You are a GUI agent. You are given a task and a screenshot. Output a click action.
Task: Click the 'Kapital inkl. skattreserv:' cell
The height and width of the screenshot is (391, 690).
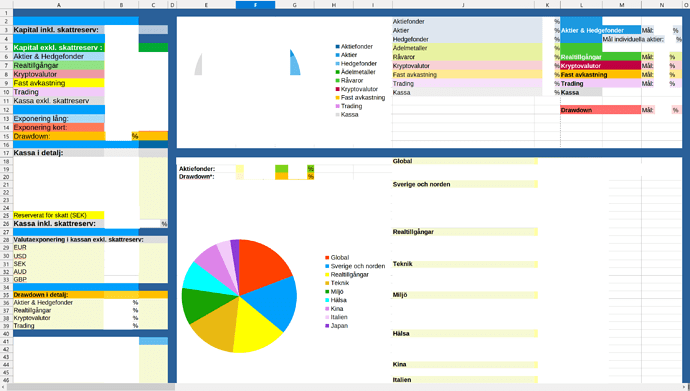tap(59, 30)
